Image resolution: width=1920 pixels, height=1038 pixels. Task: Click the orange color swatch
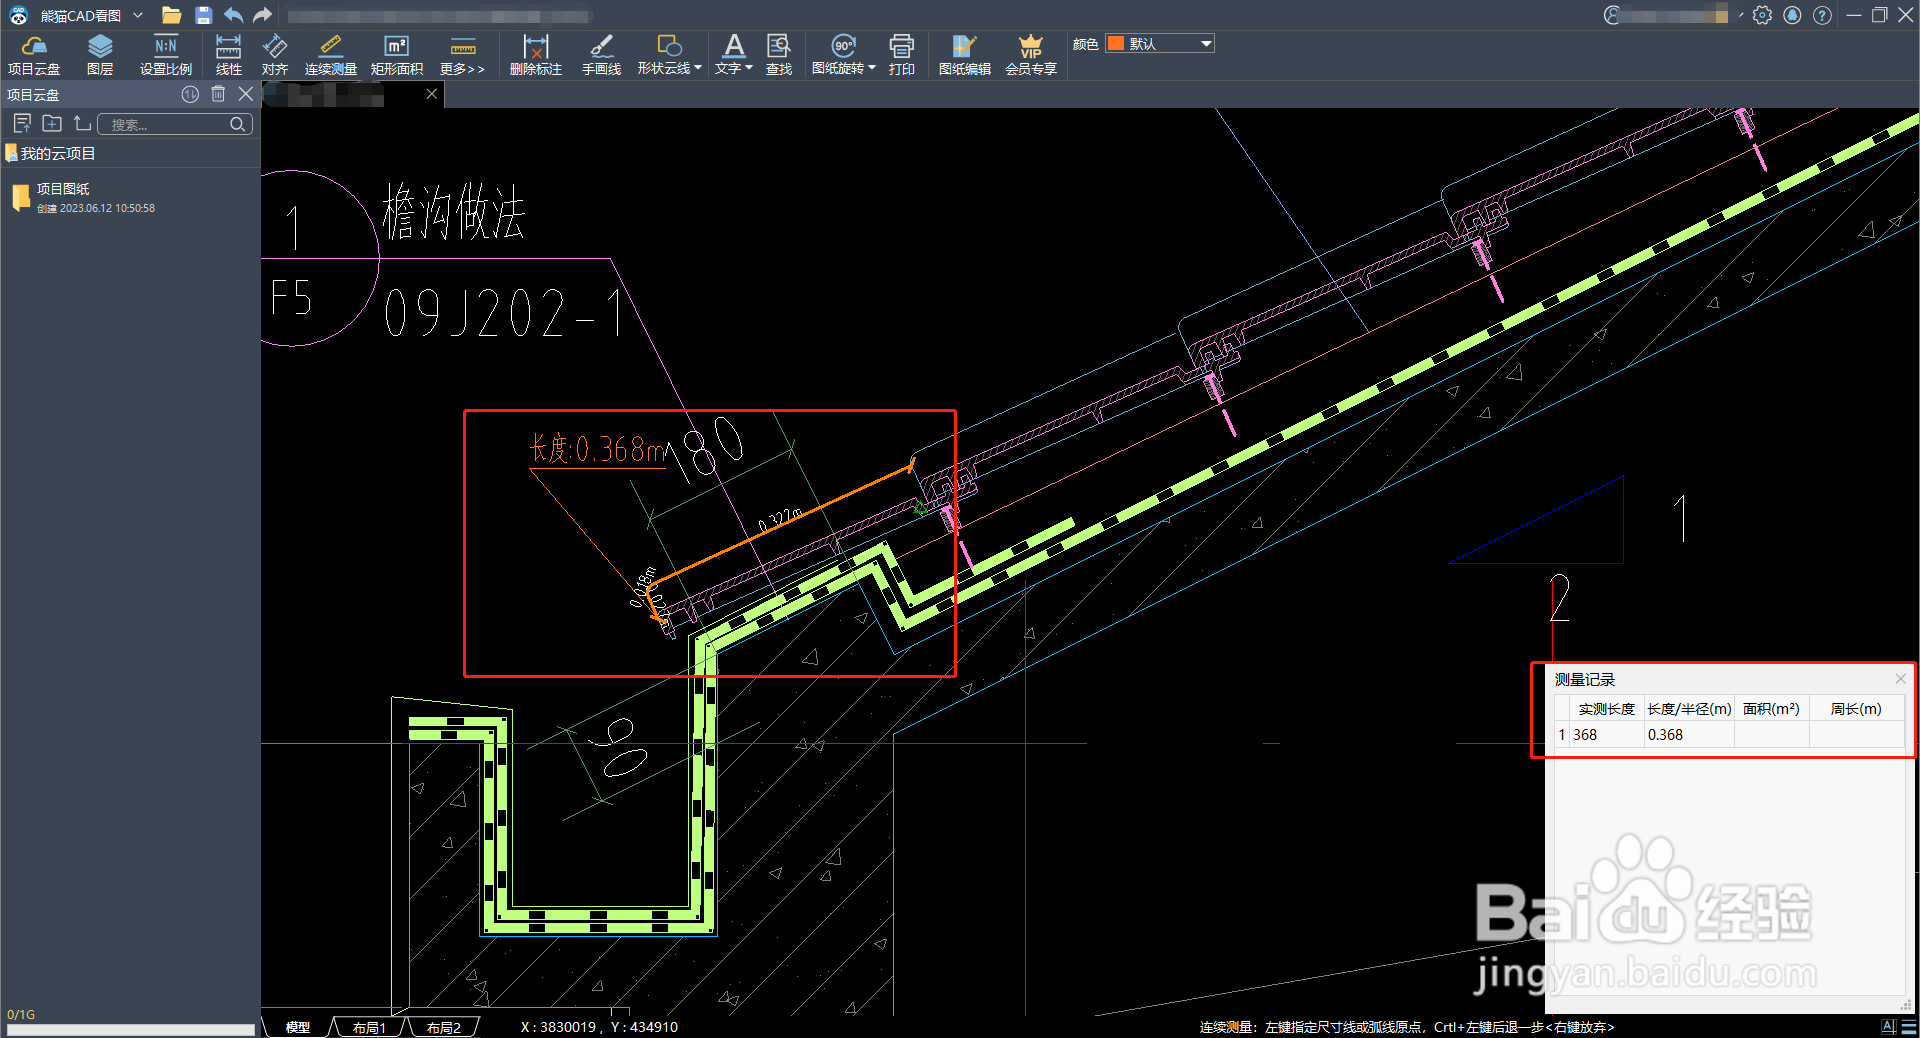coord(1116,44)
